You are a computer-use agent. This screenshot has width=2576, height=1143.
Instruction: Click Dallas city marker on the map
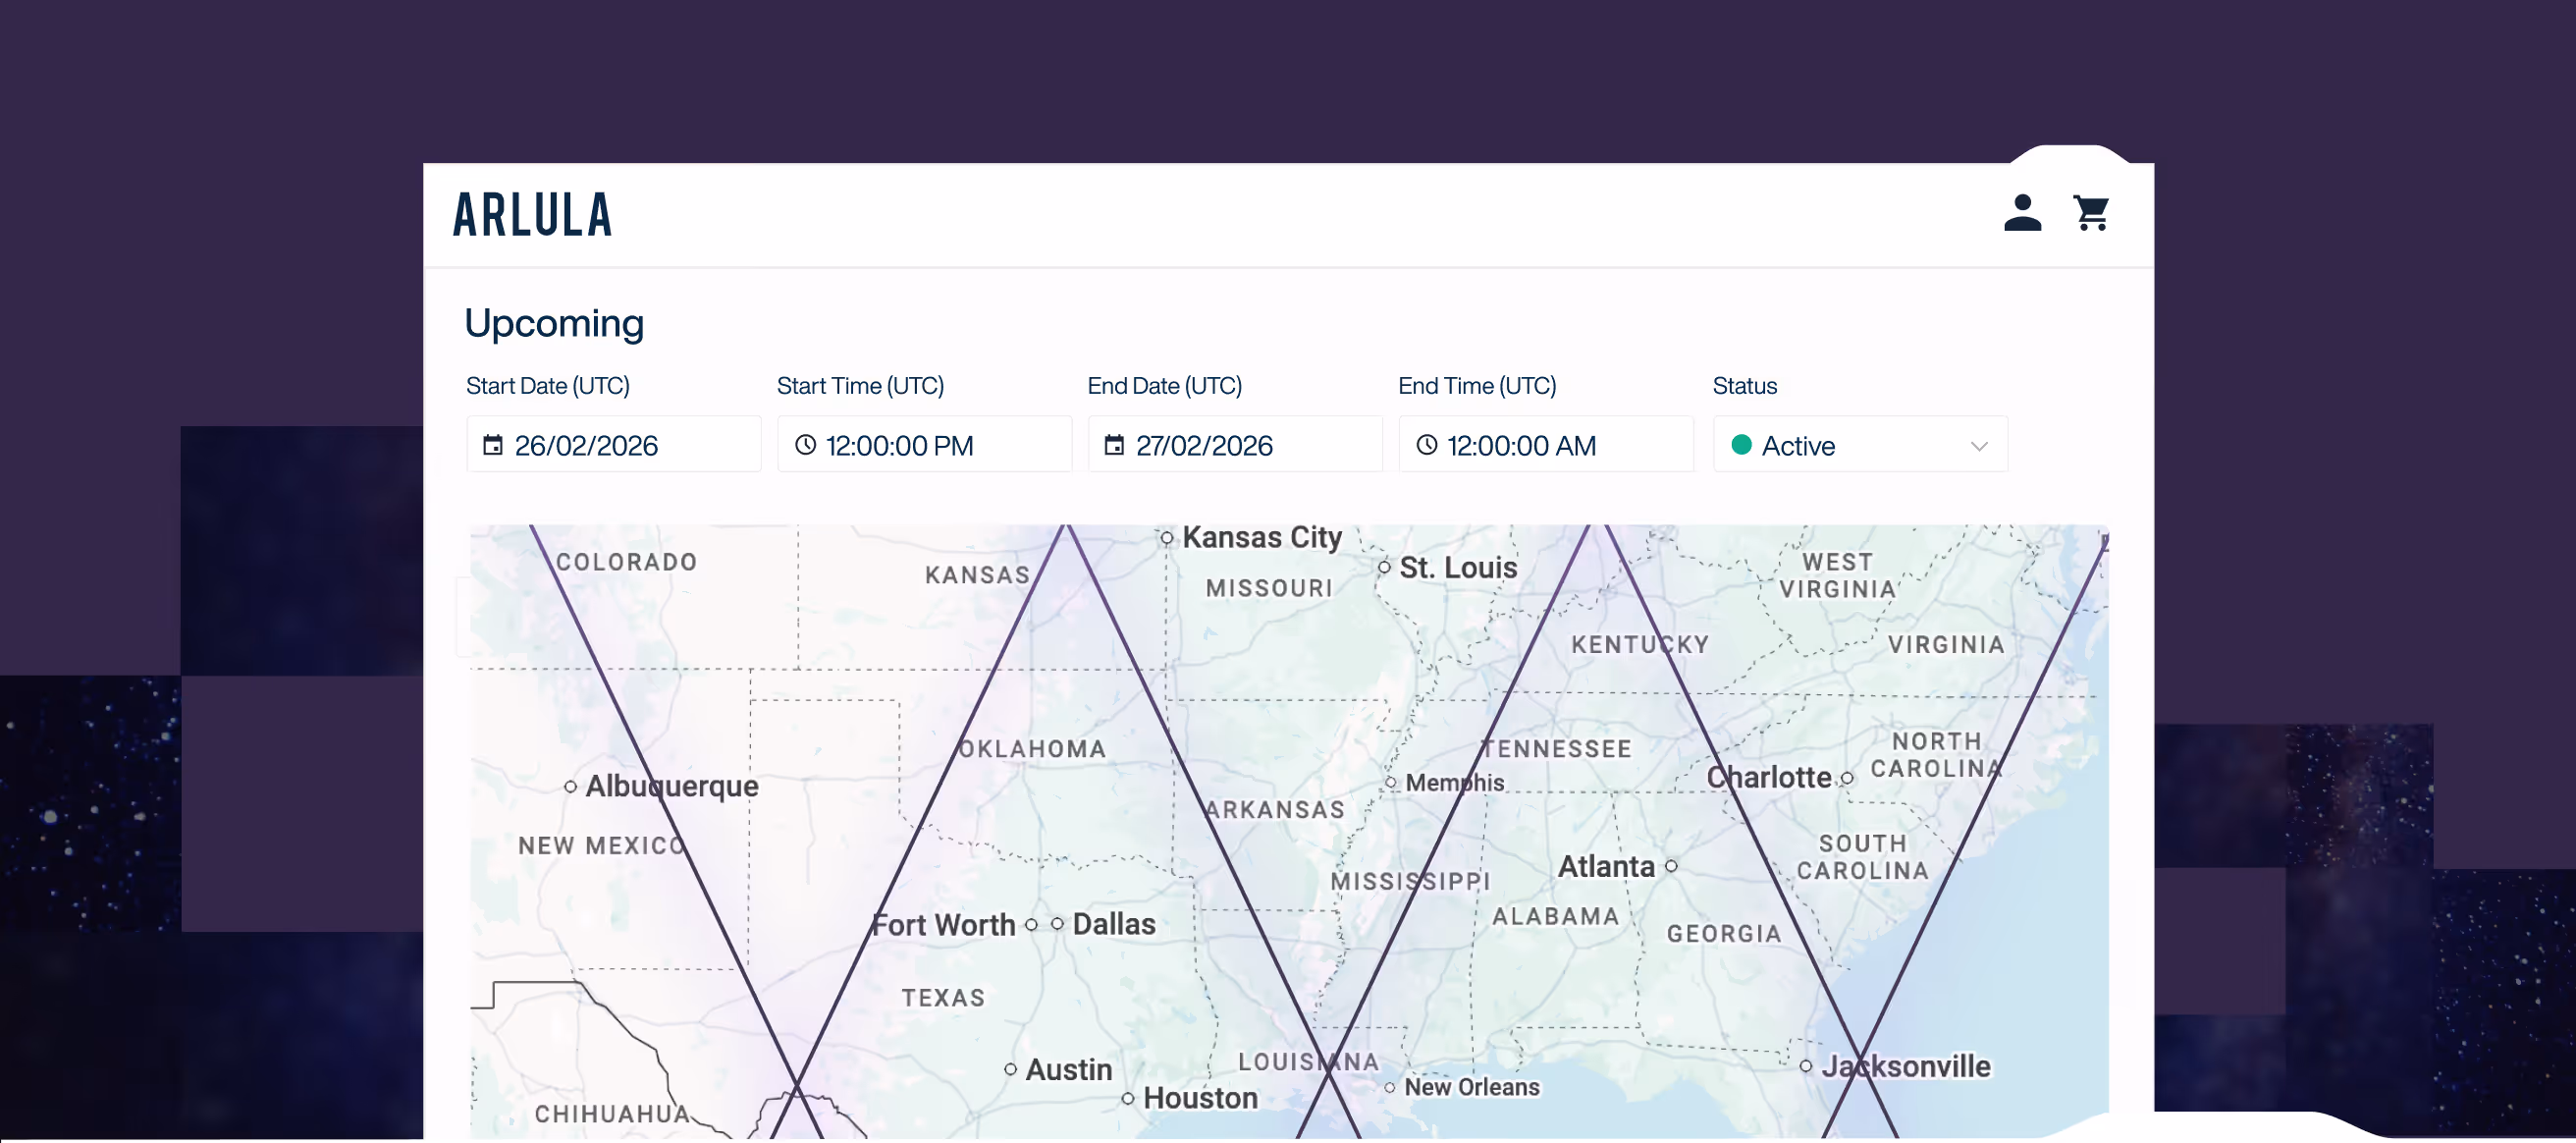click(x=1057, y=924)
